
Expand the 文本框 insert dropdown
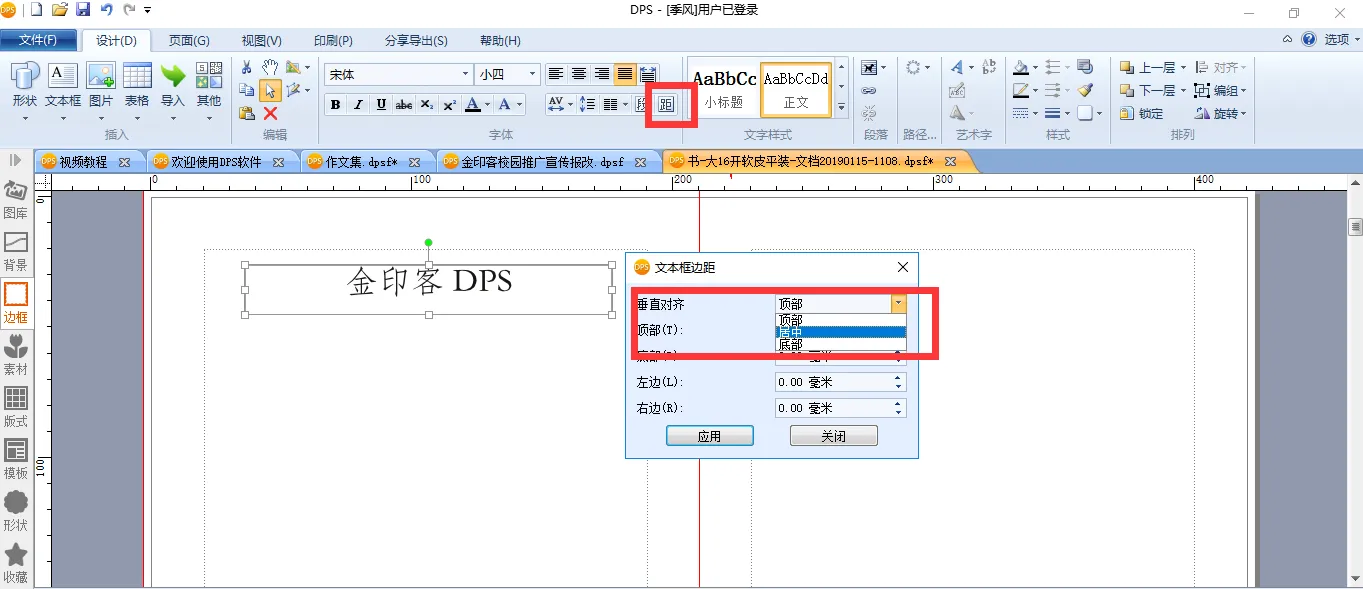pyautogui.click(x=63, y=118)
